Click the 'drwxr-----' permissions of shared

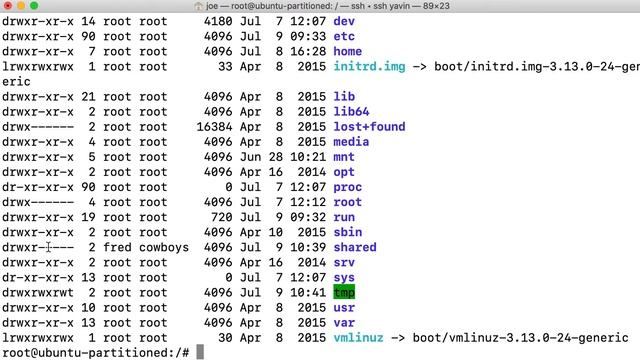(x=38, y=248)
